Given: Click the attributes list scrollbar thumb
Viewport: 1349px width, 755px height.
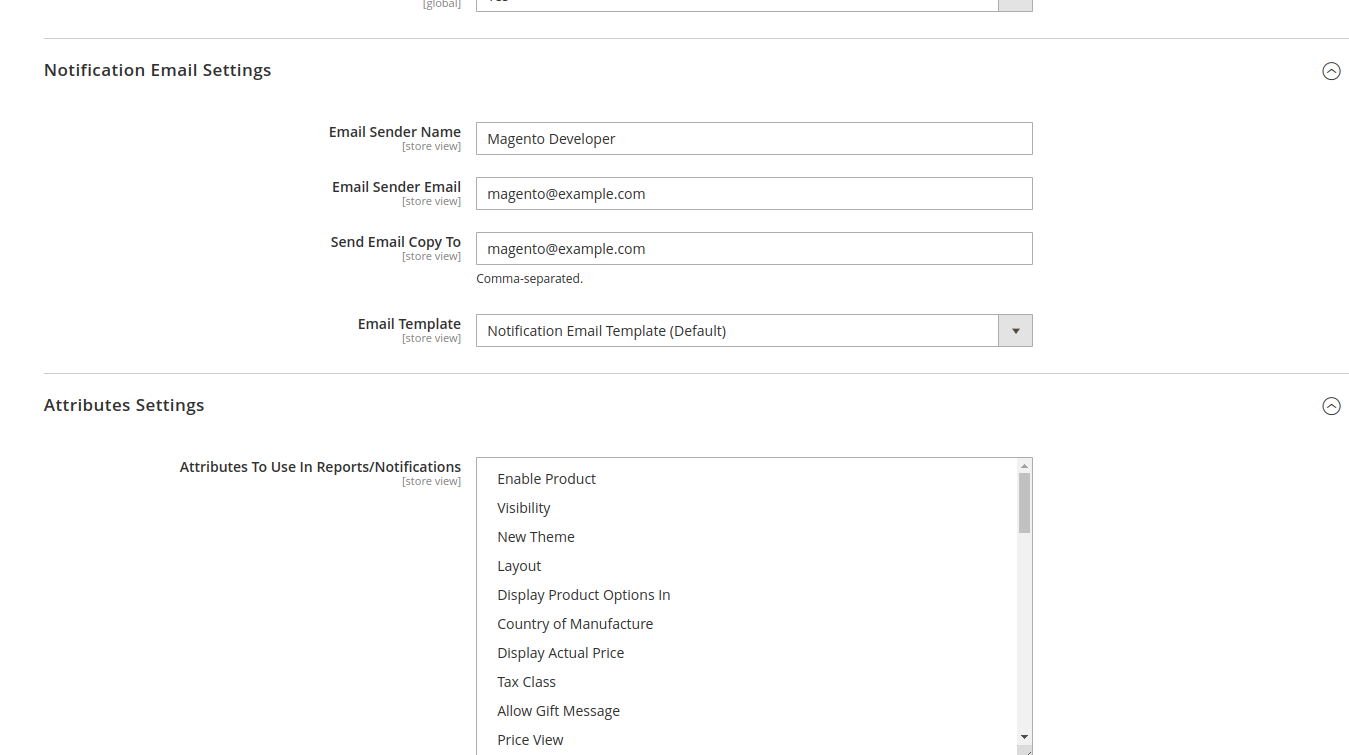Looking at the screenshot, I should pos(1024,502).
